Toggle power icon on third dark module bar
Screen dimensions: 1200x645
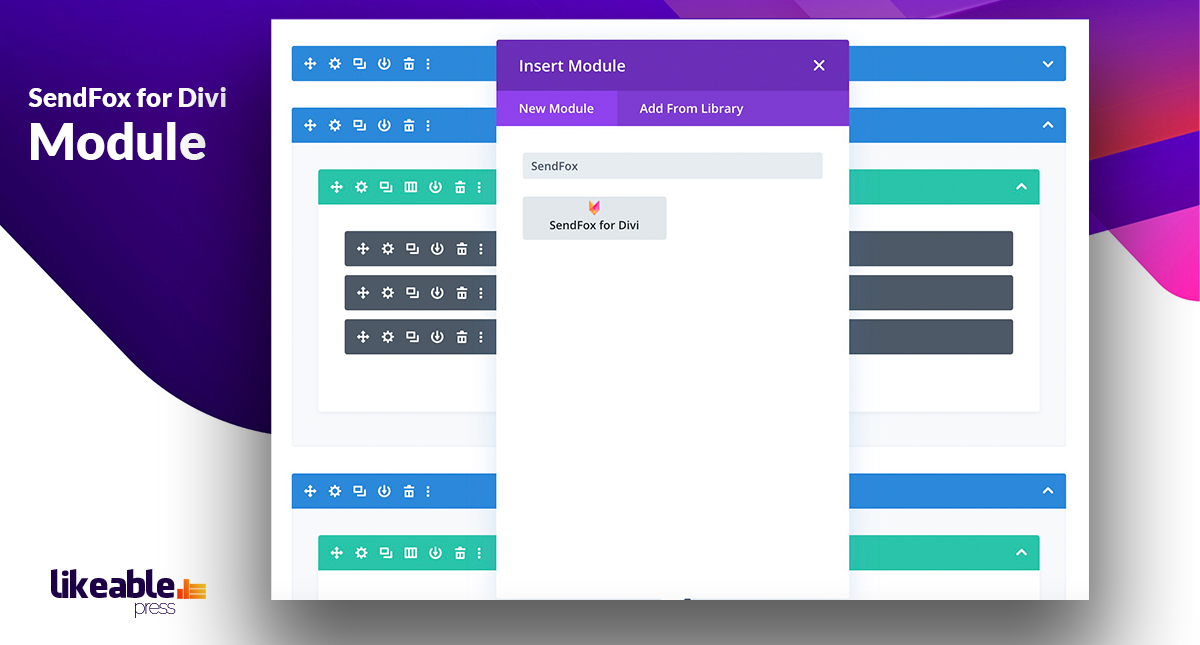pos(437,337)
